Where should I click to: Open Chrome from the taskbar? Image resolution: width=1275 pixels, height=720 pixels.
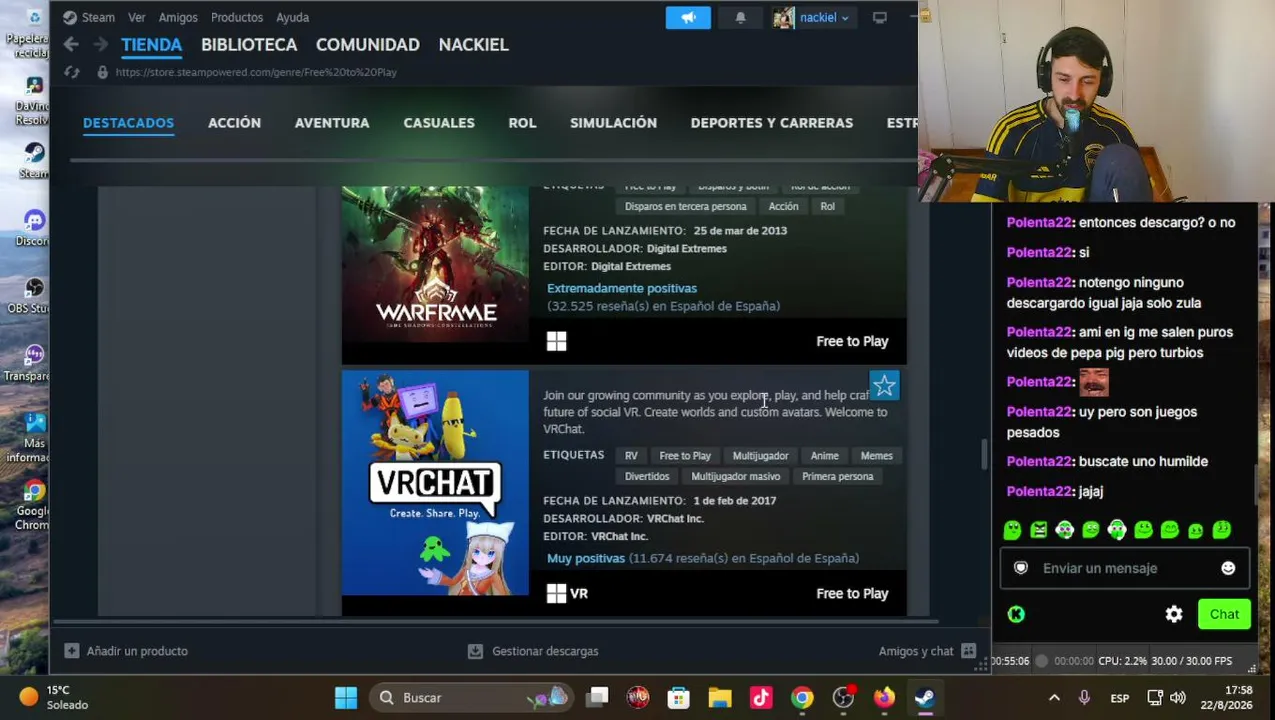click(802, 697)
